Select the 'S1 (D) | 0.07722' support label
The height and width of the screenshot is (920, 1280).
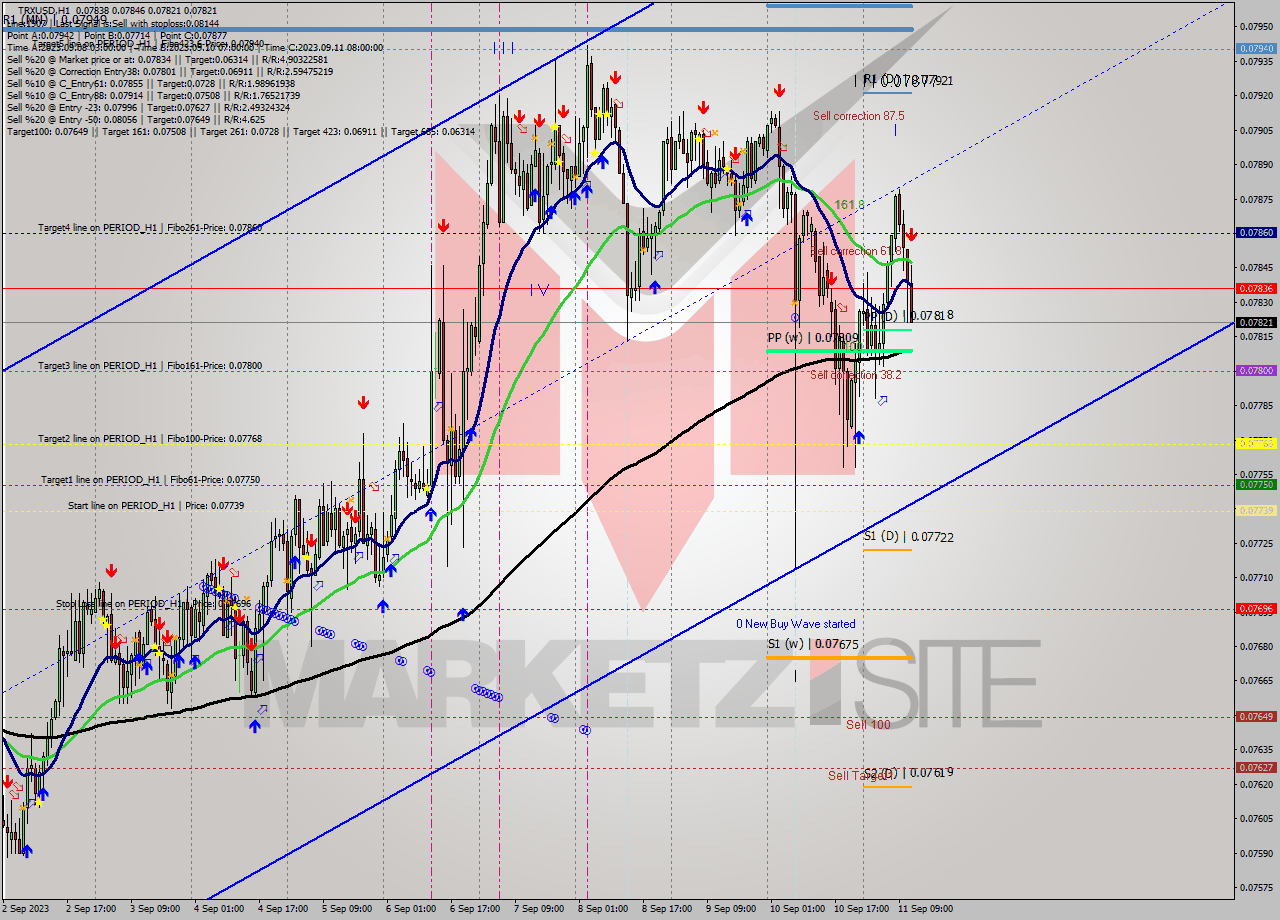pos(908,537)
